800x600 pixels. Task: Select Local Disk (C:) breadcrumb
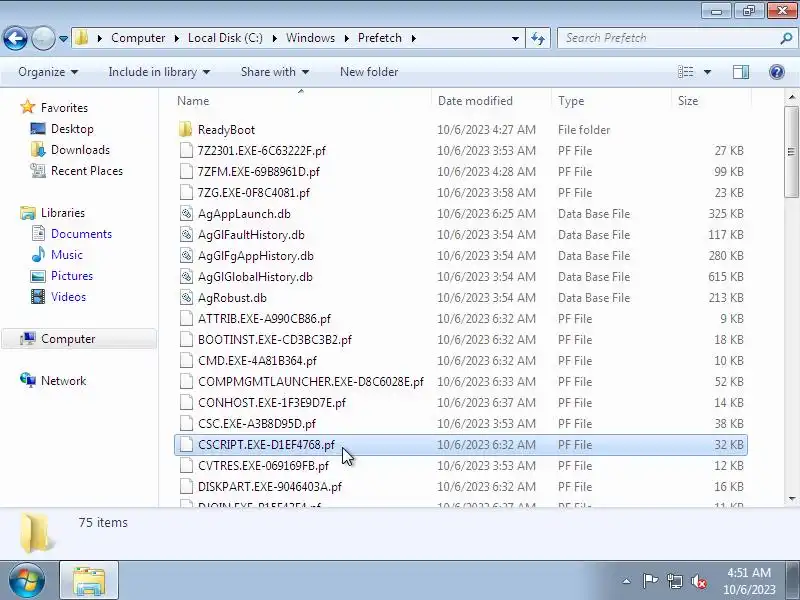[225, 38]
